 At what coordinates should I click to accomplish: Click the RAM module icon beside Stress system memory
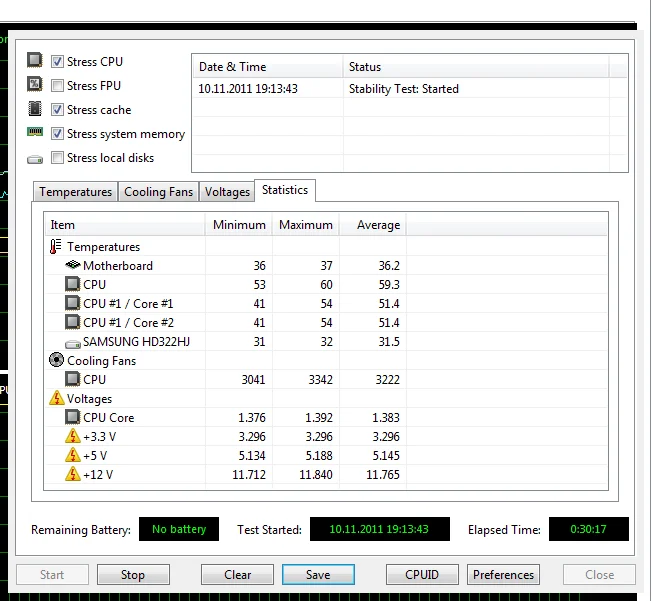[x=35, y=132]
